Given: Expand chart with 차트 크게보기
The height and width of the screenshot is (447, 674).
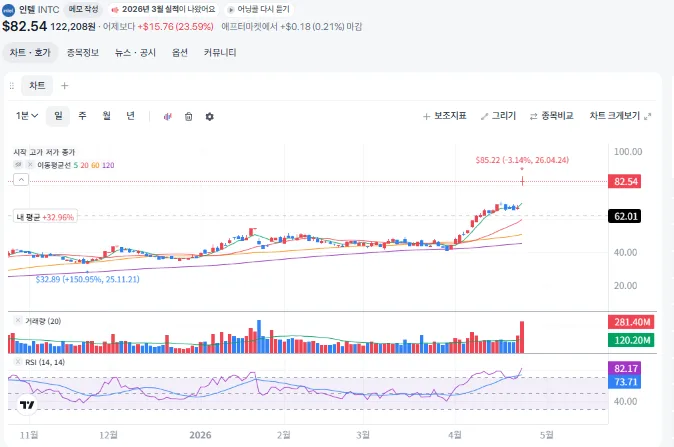Looking at the screenshot, I should tap(620, 116).
